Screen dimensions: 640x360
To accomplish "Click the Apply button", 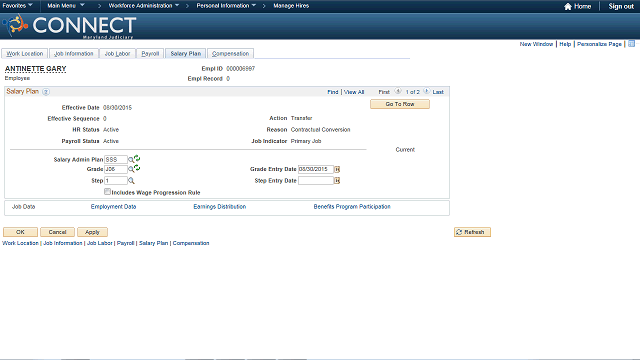I will pos(92,232).
